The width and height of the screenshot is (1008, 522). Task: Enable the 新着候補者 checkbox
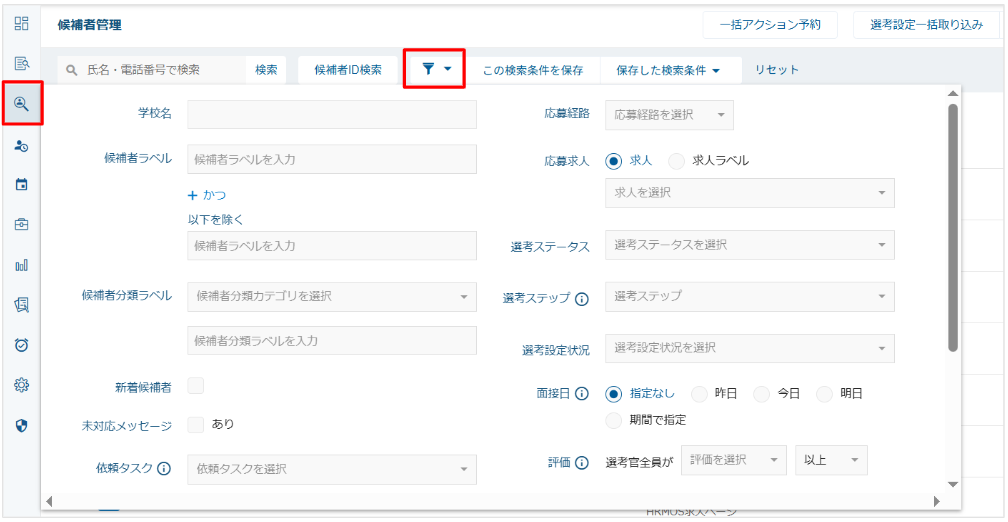(x=196, y=386)
